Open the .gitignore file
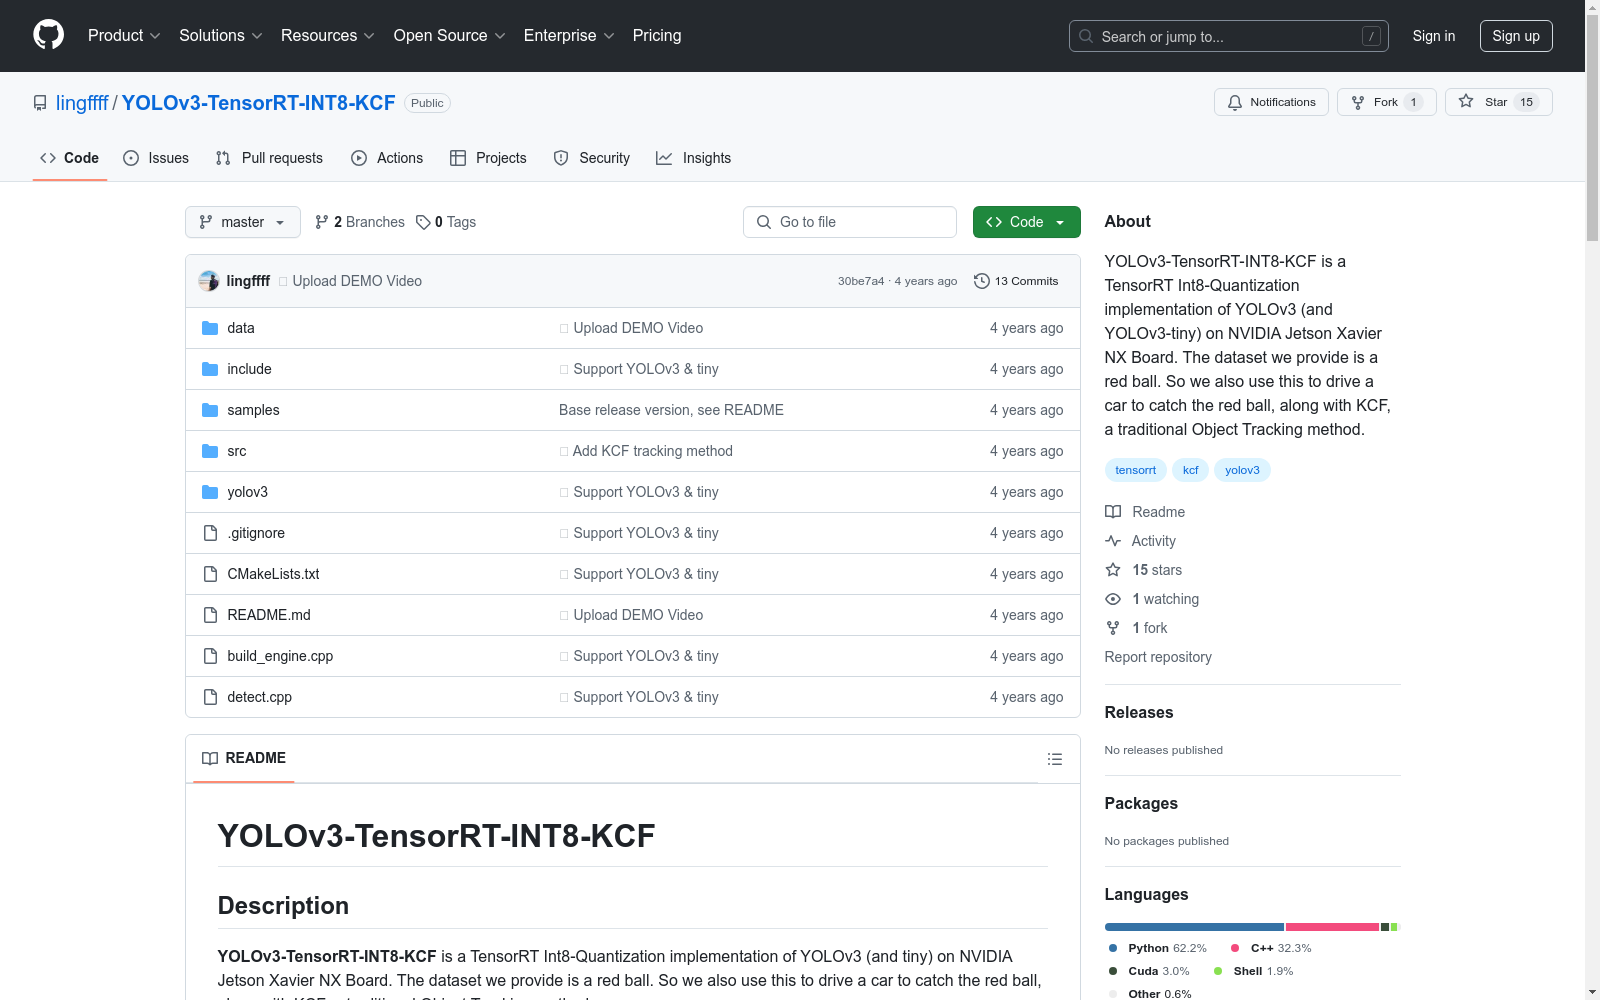The width and height of the screenshot is (1600, 1000). pos(256,533)
